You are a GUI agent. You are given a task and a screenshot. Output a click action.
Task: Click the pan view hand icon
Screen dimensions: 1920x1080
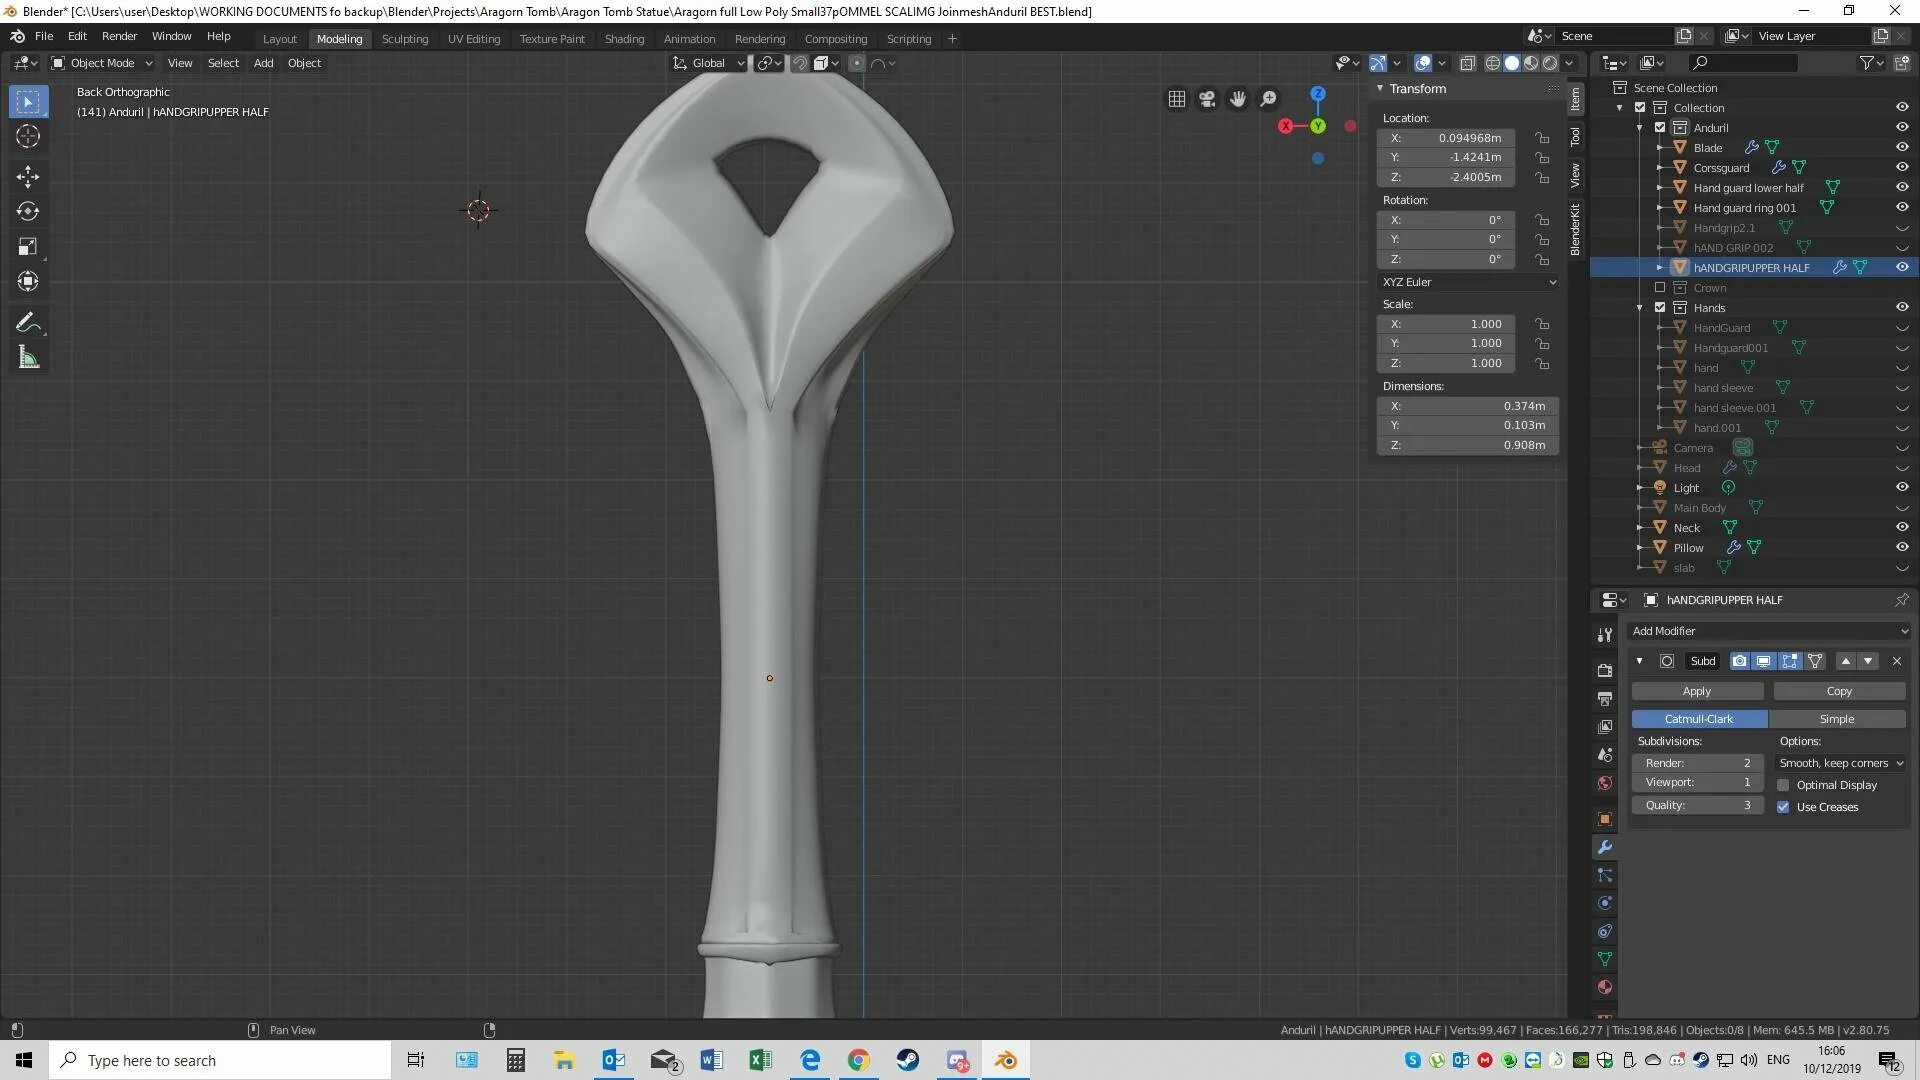pos(1238,99)
